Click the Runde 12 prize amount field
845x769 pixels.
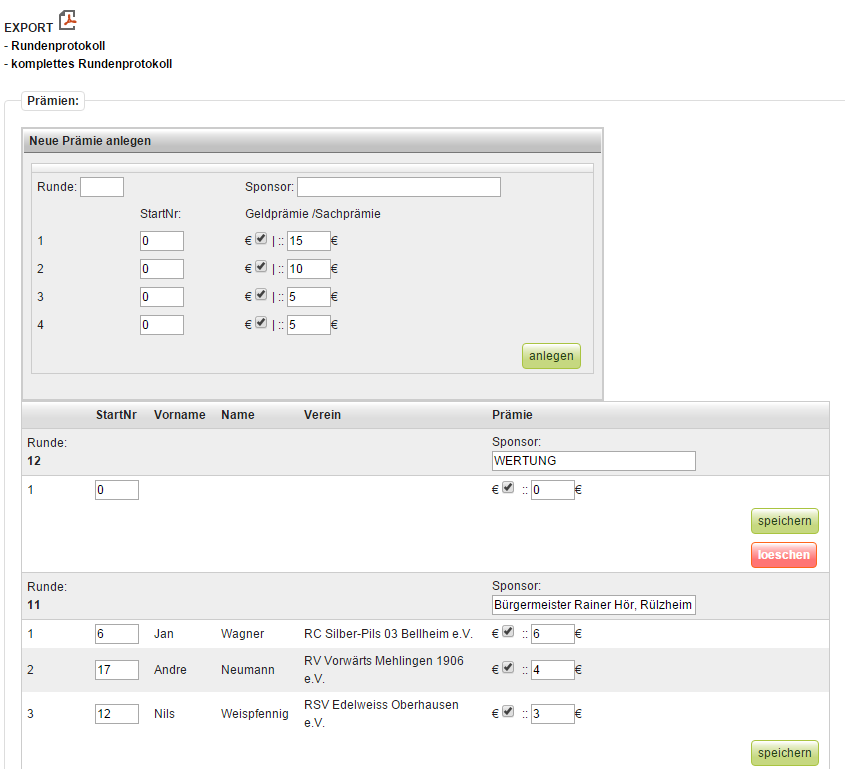(552, 490)
